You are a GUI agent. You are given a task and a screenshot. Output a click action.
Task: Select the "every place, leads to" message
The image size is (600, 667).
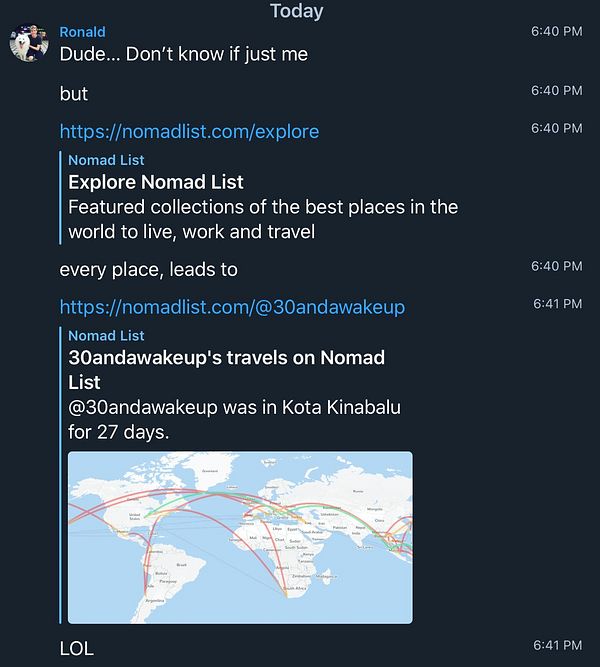tap(148, 269)
